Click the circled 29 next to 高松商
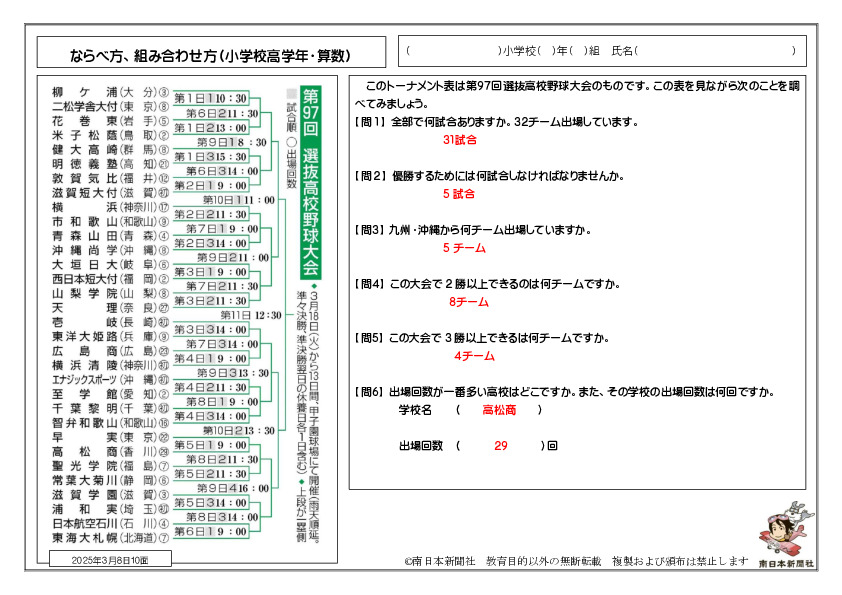The height and width of the screenshot is (595, 842). [163, 451]
